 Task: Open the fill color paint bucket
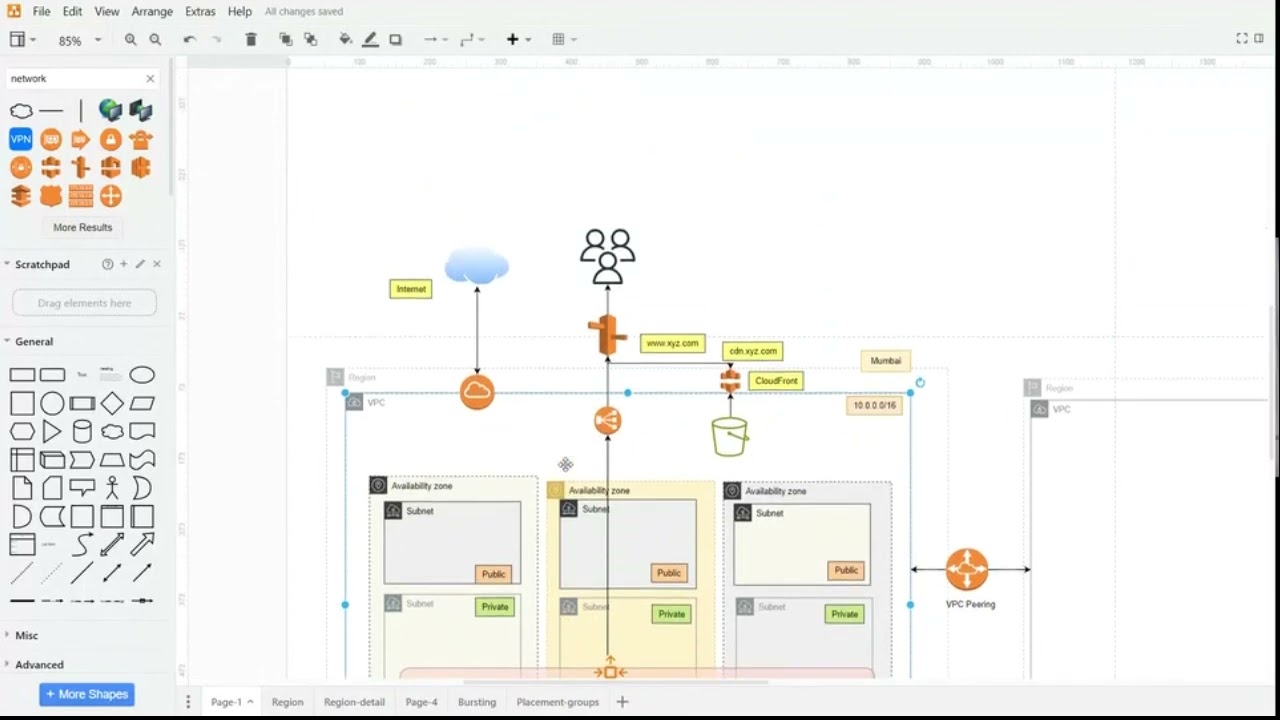click(346, 40)
